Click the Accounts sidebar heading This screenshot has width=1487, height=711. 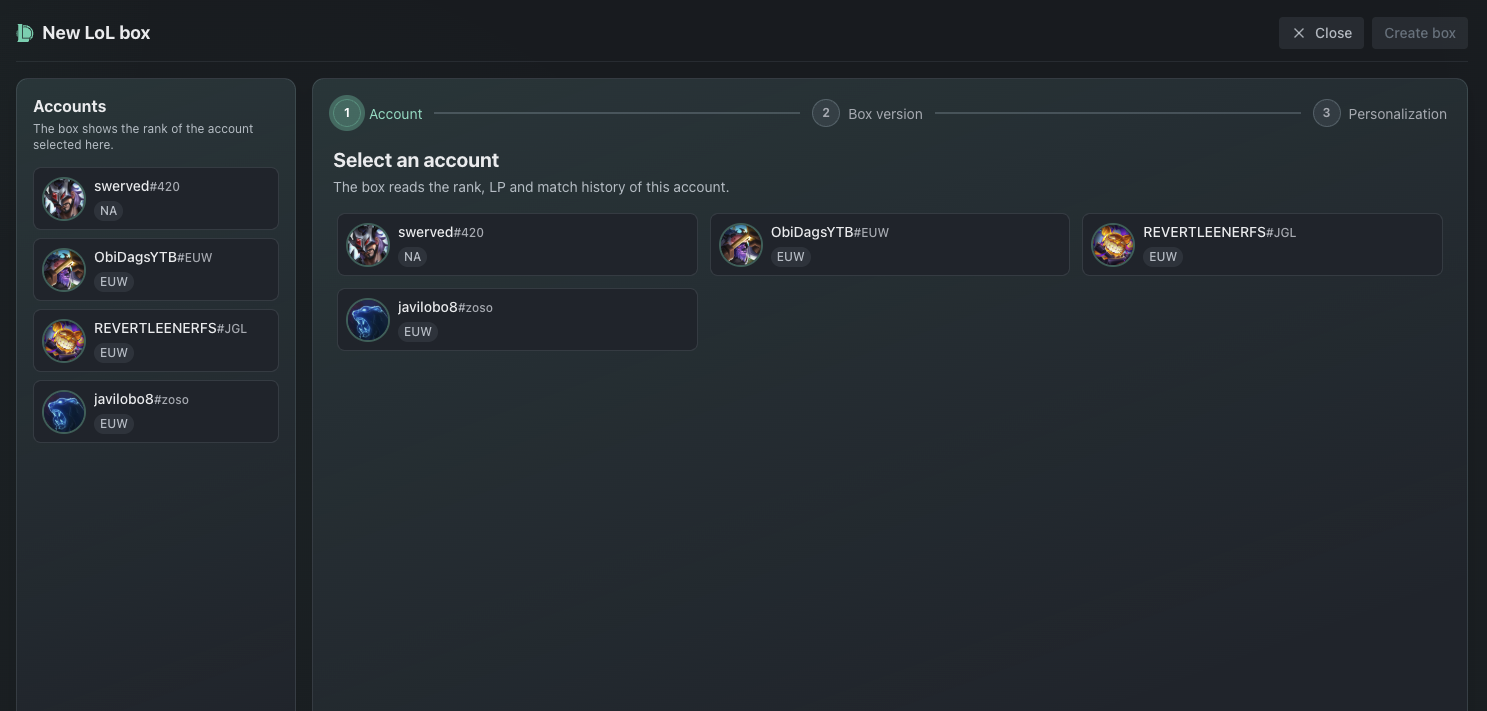pyautogui.click(x=70, y=106)
